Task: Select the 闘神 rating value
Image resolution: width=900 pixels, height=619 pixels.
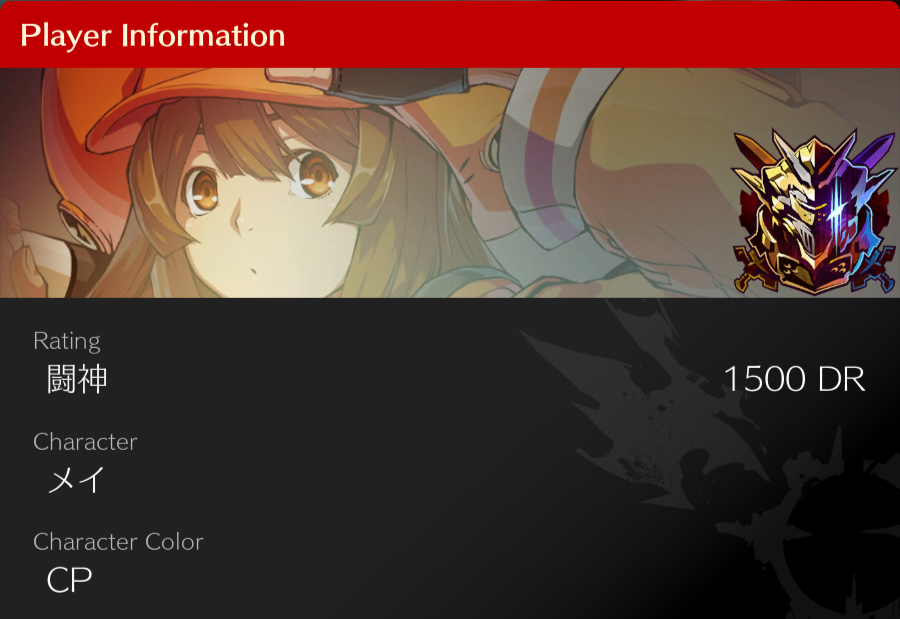Action: pyautogui.click(x=77, y=379)
